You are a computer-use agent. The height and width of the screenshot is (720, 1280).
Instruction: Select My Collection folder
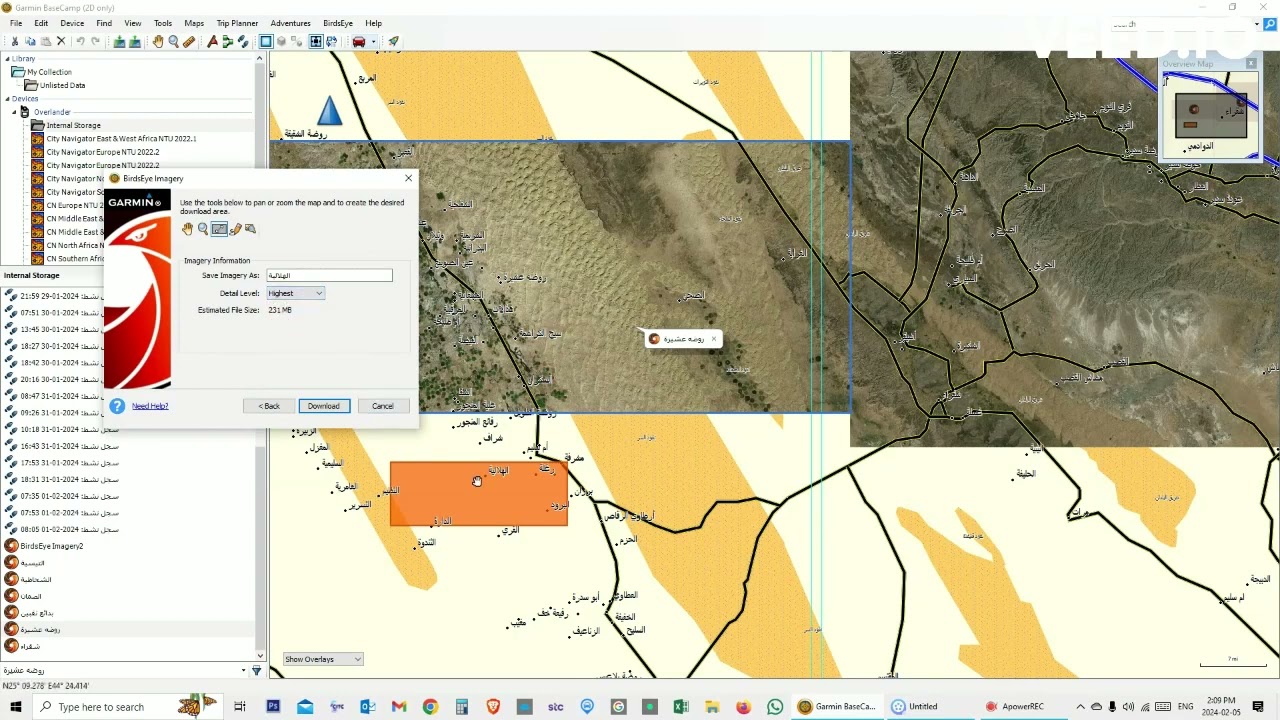[x=49, y=72]
